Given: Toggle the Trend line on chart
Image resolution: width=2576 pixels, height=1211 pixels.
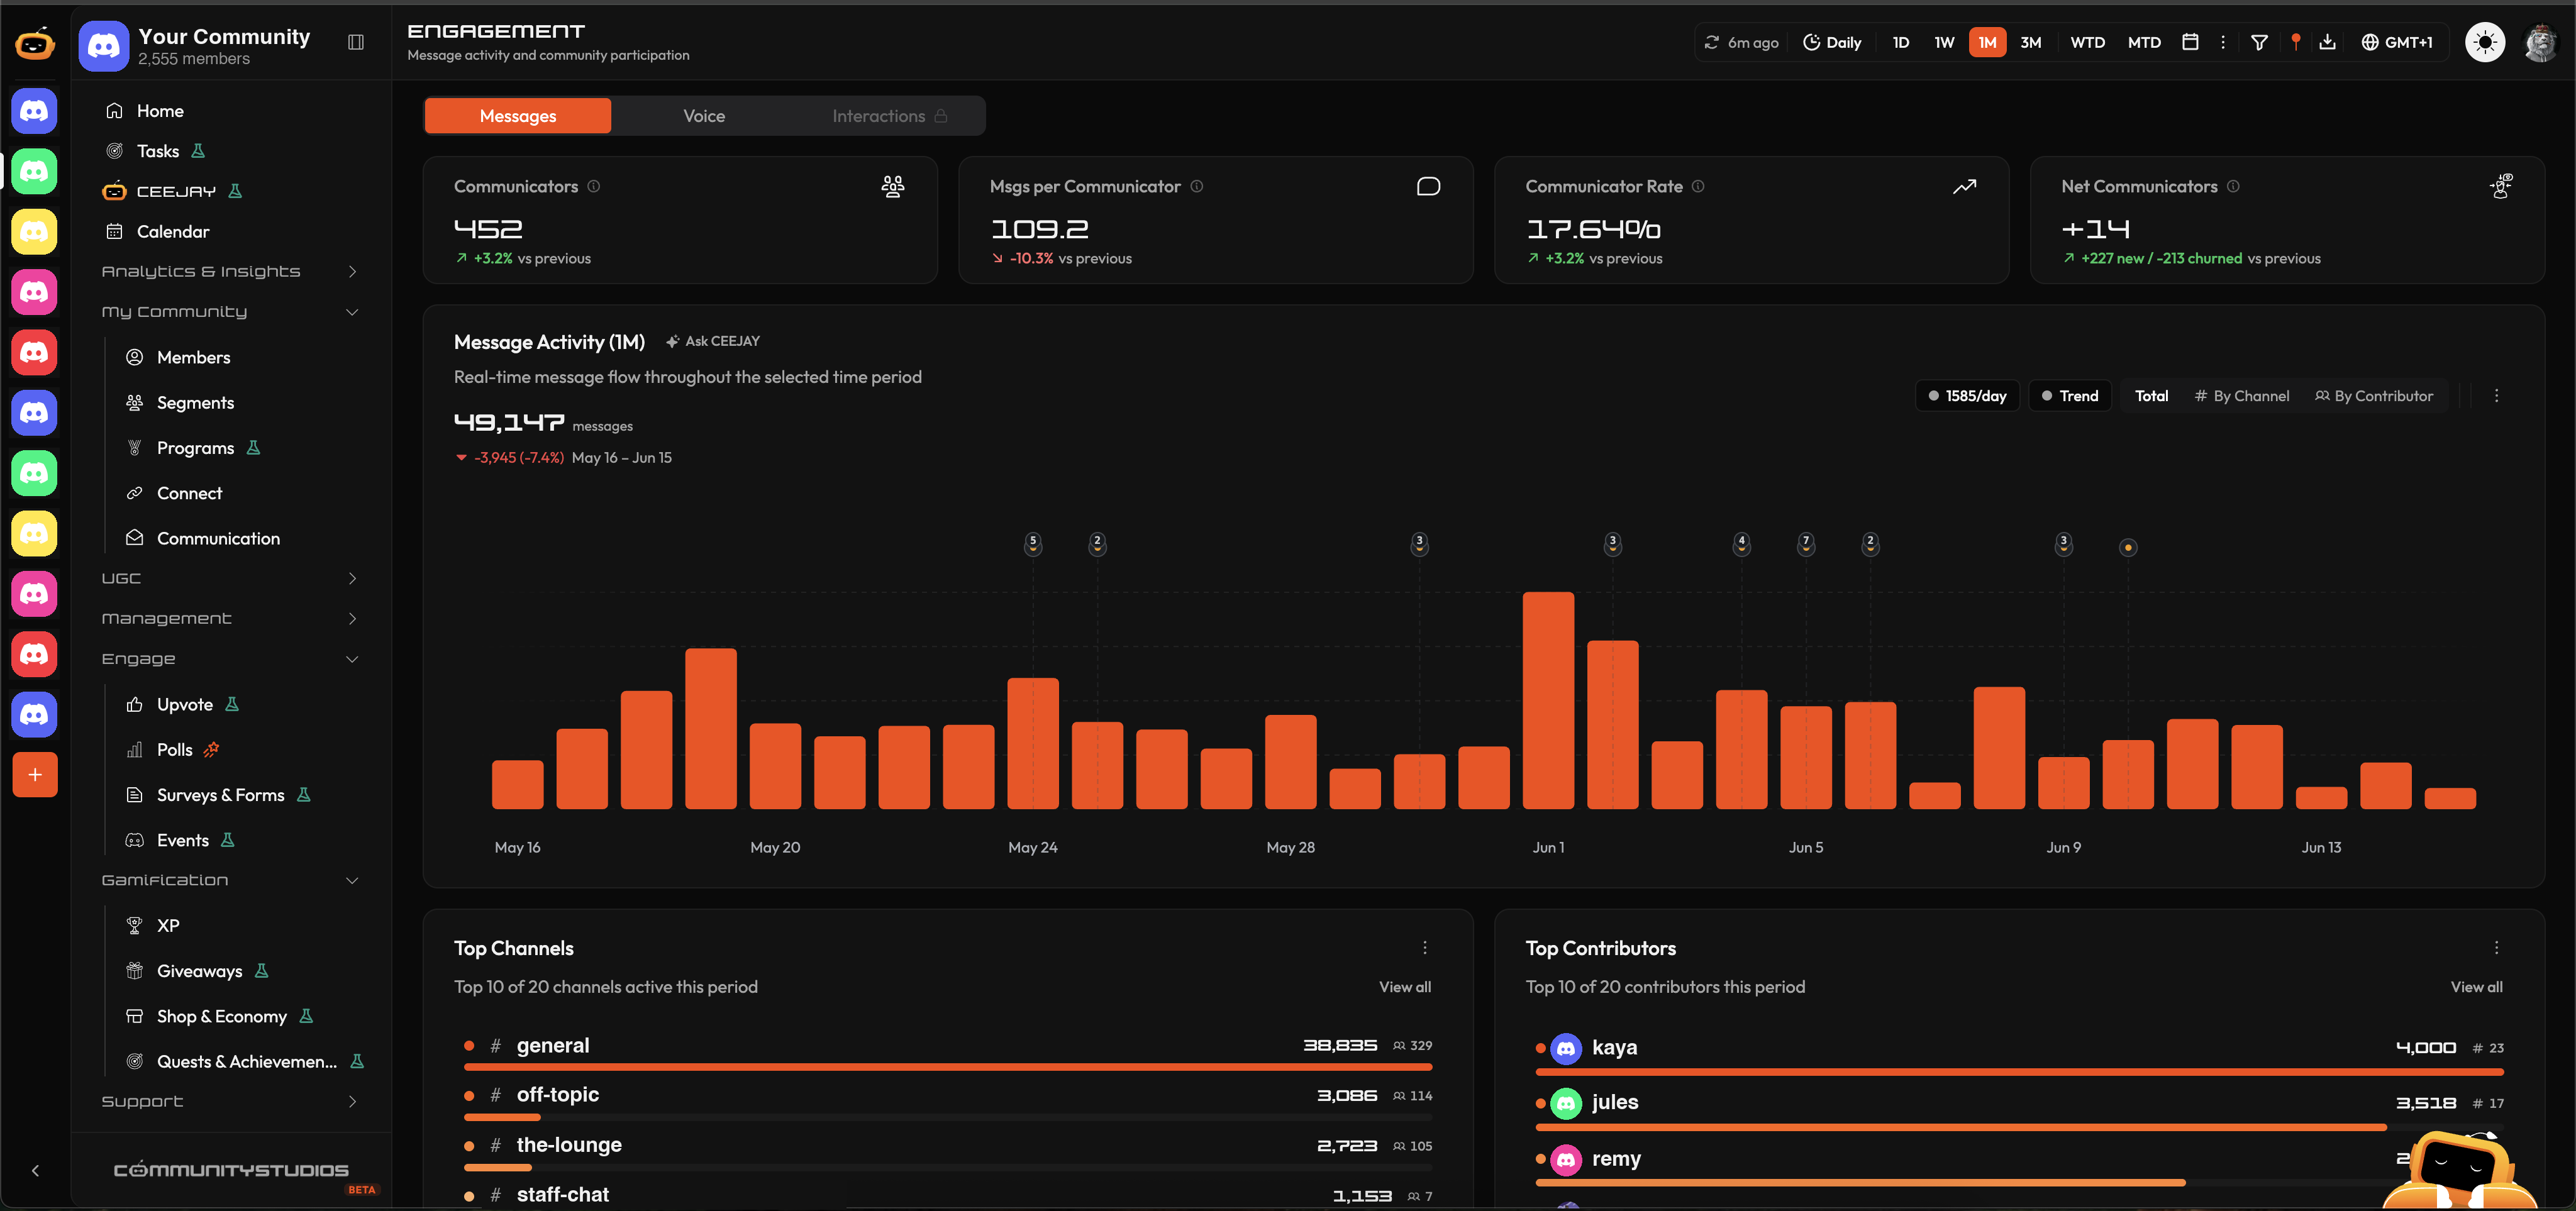Looking at the screenshot, I should 2069,396.
